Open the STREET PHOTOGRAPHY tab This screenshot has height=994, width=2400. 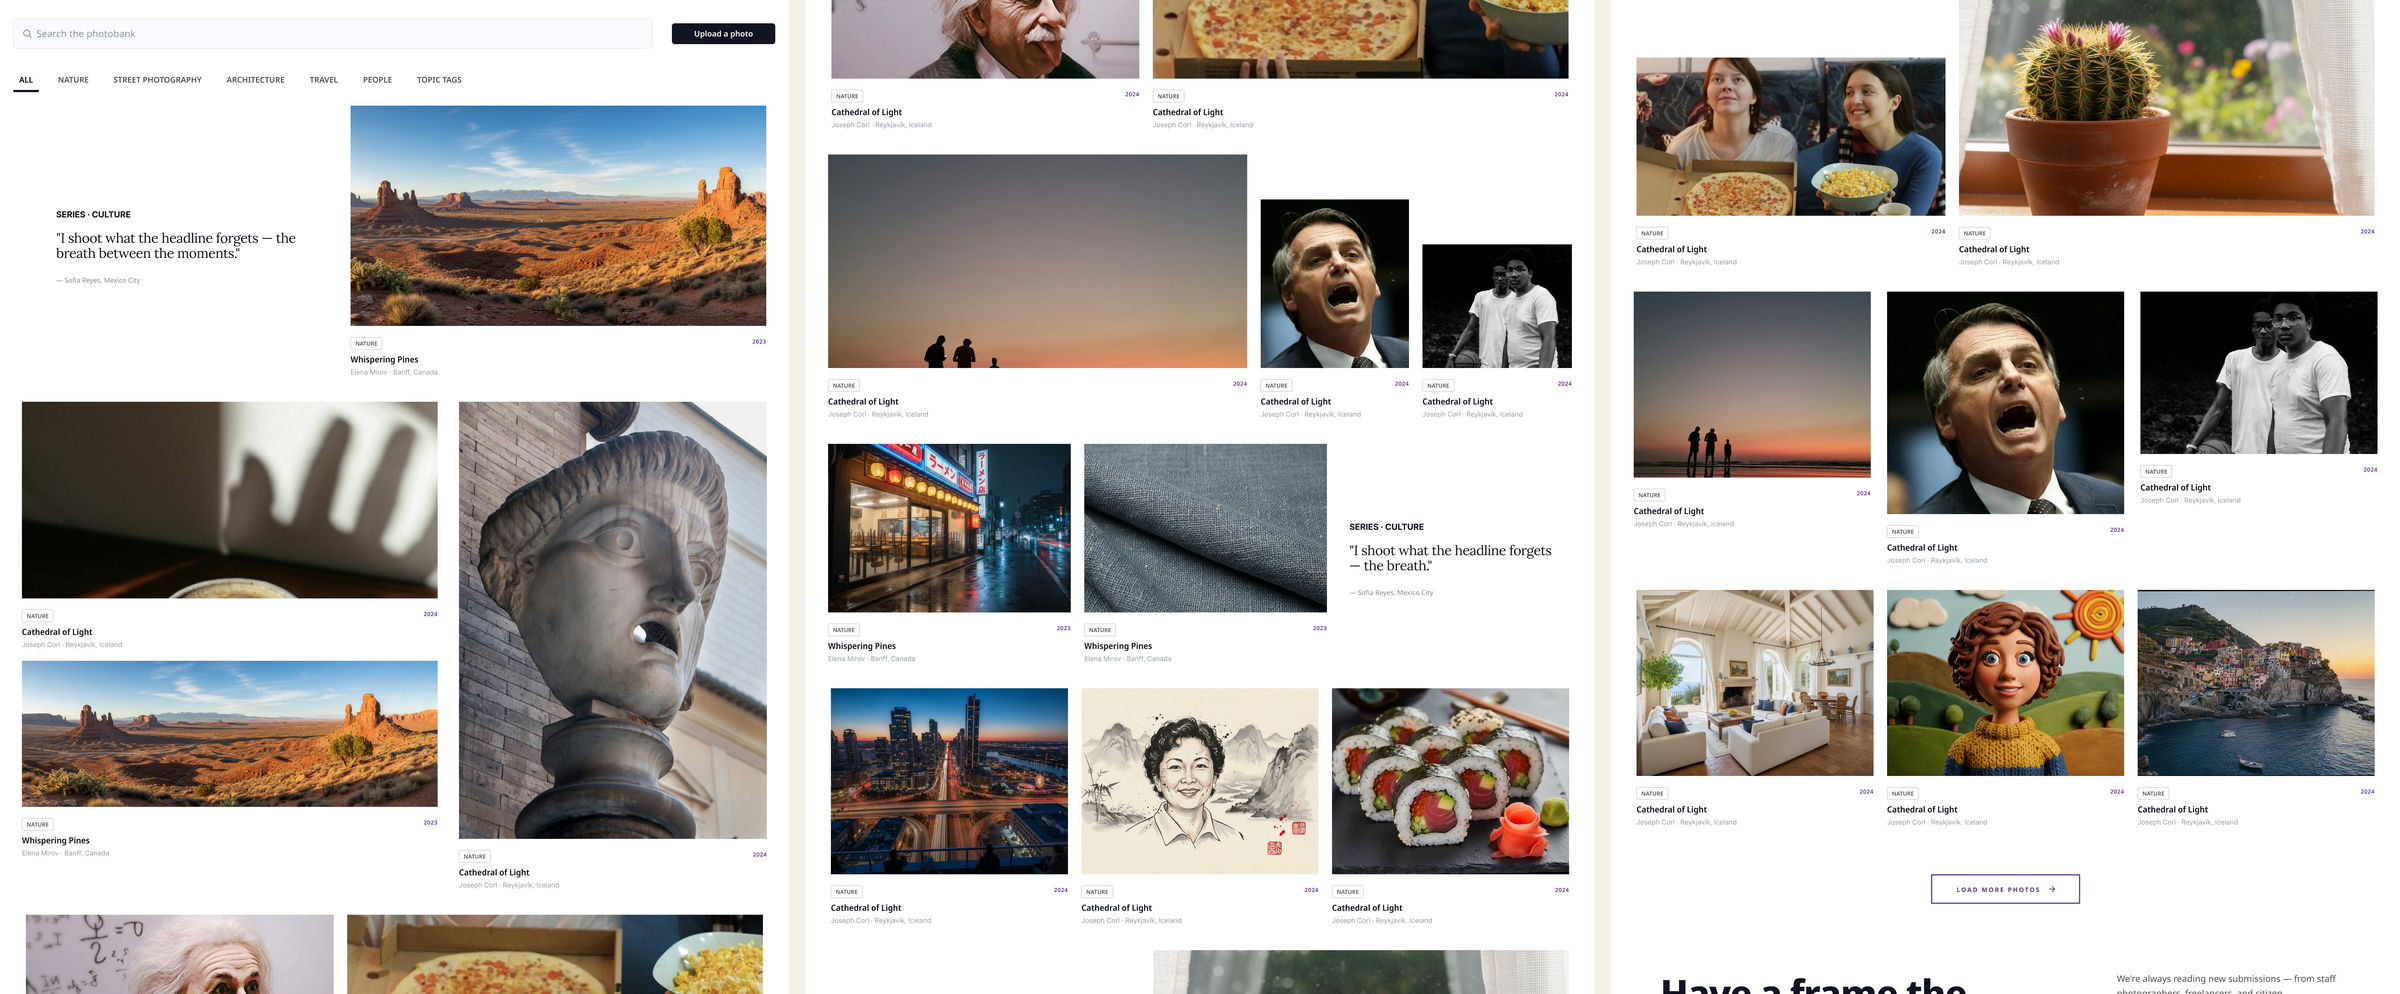[157, 80]
